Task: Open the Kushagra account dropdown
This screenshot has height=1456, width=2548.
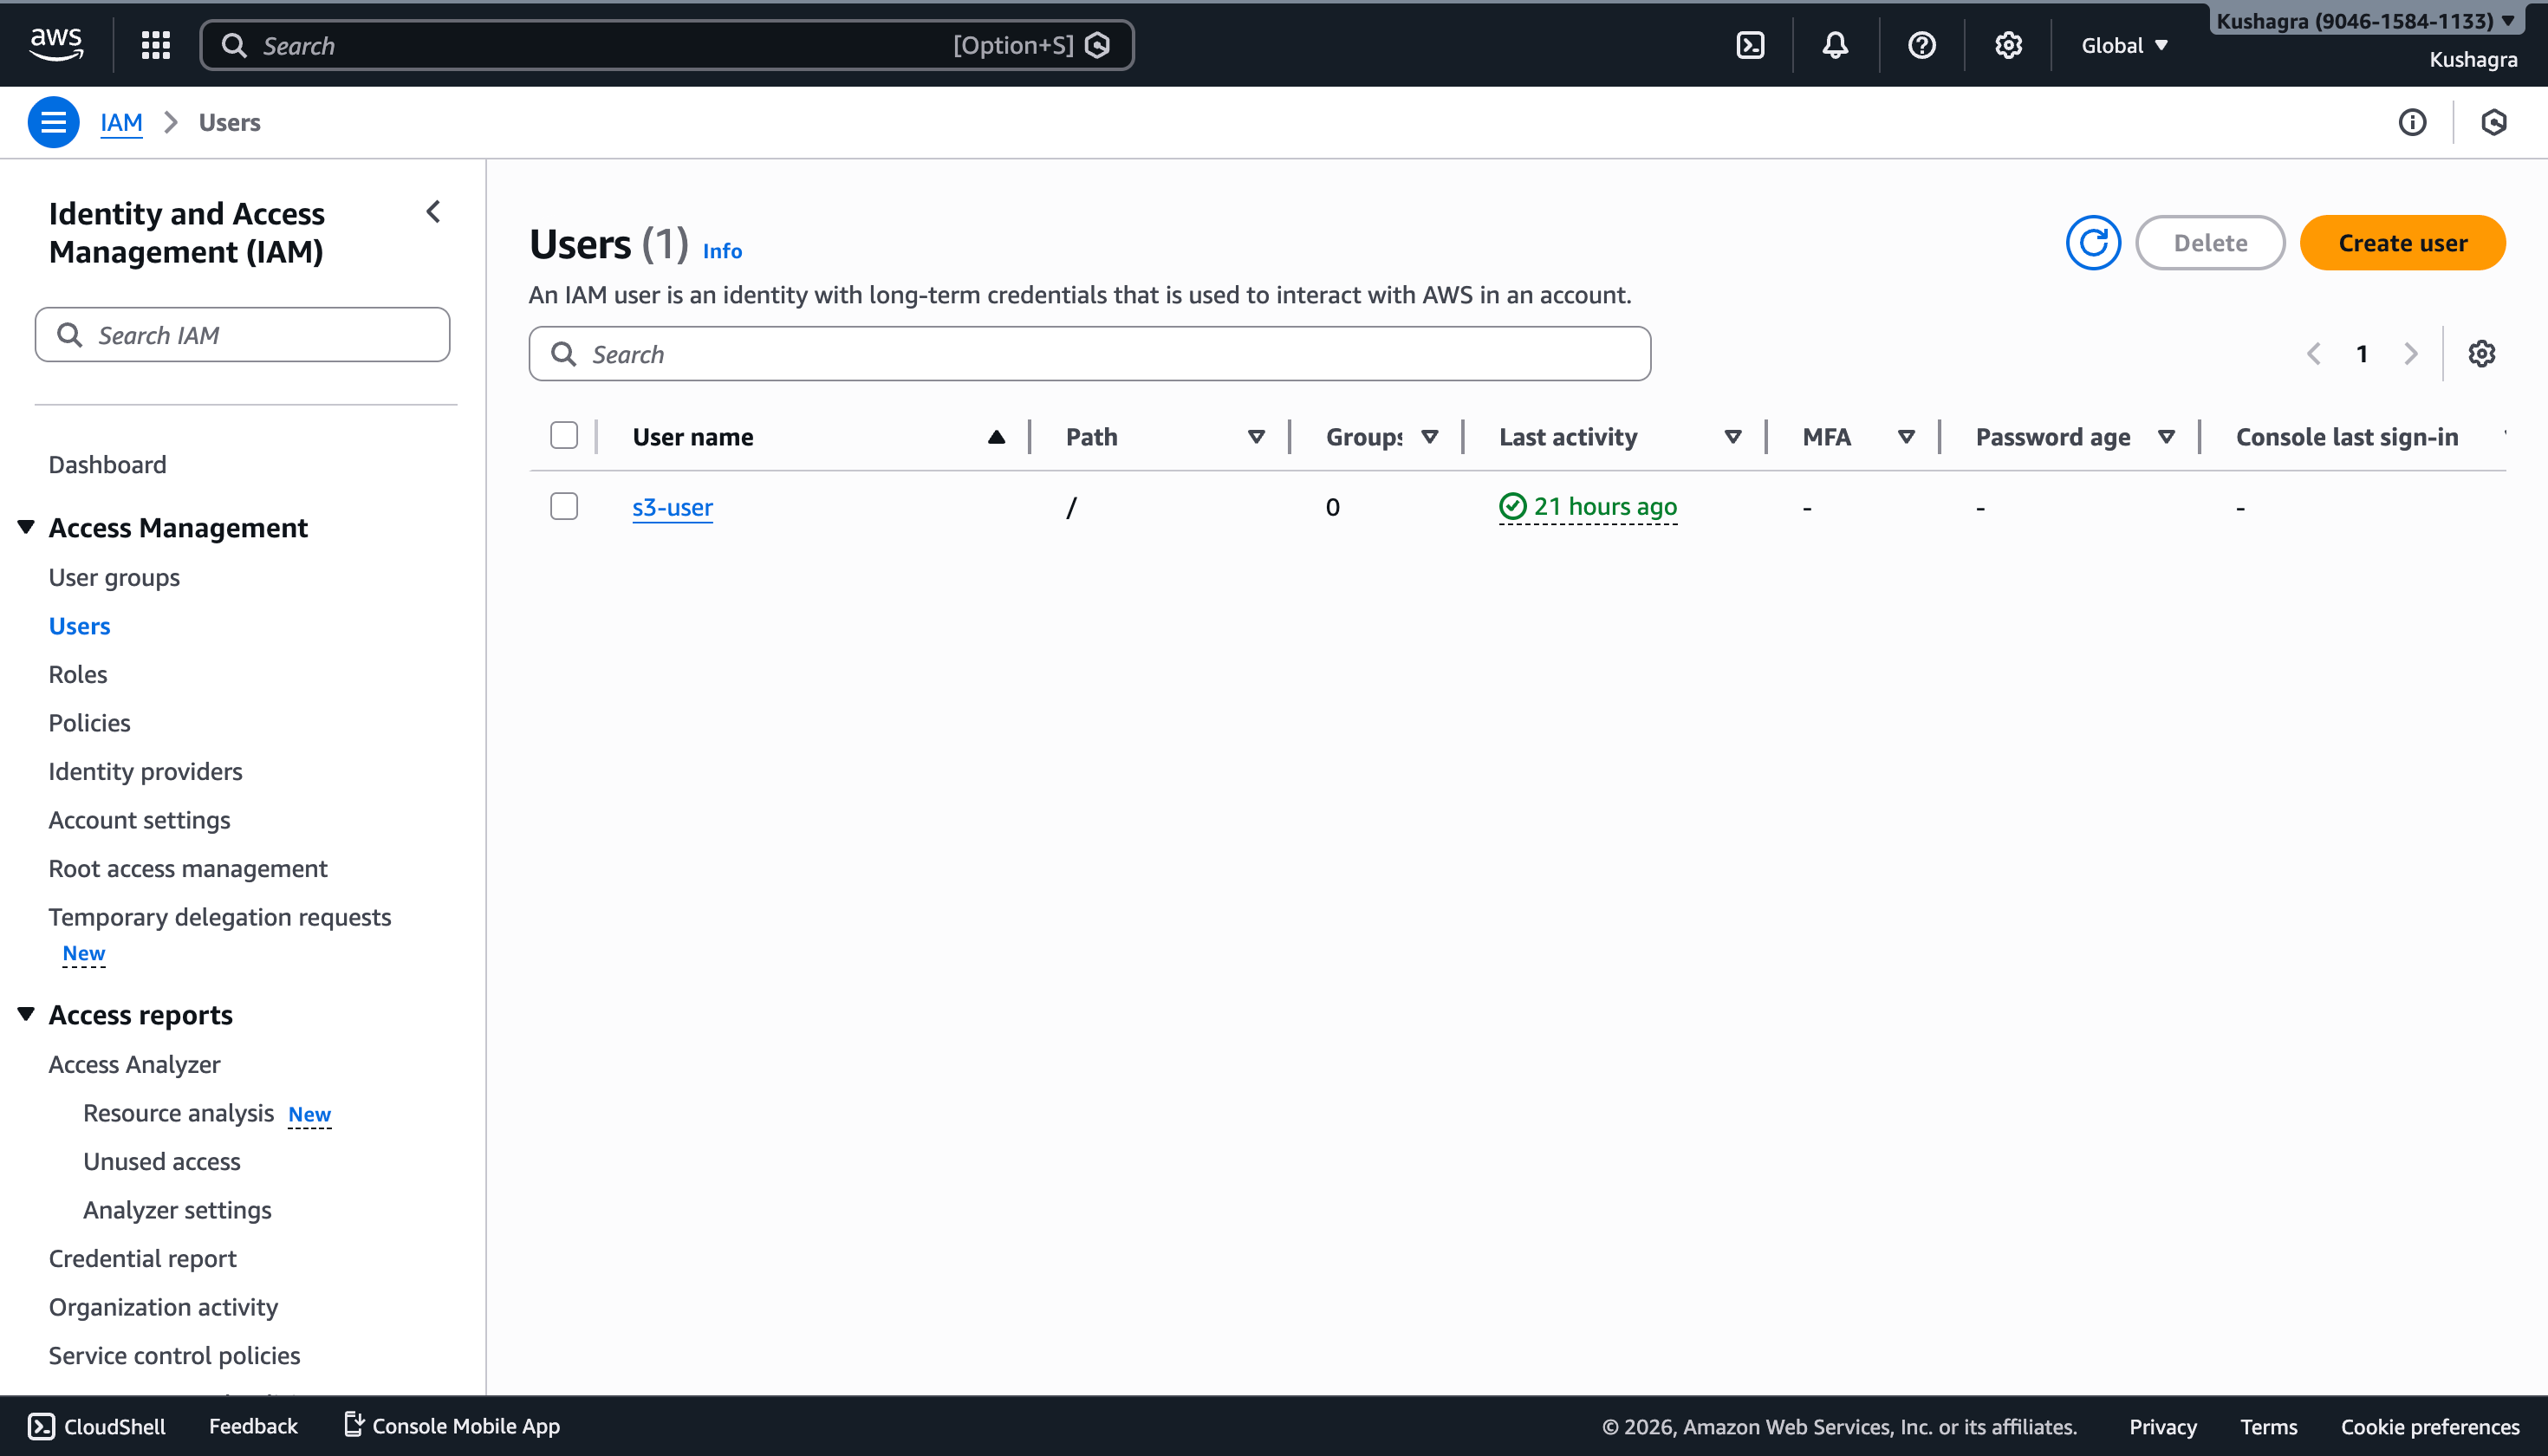Action: [2365, 20]
